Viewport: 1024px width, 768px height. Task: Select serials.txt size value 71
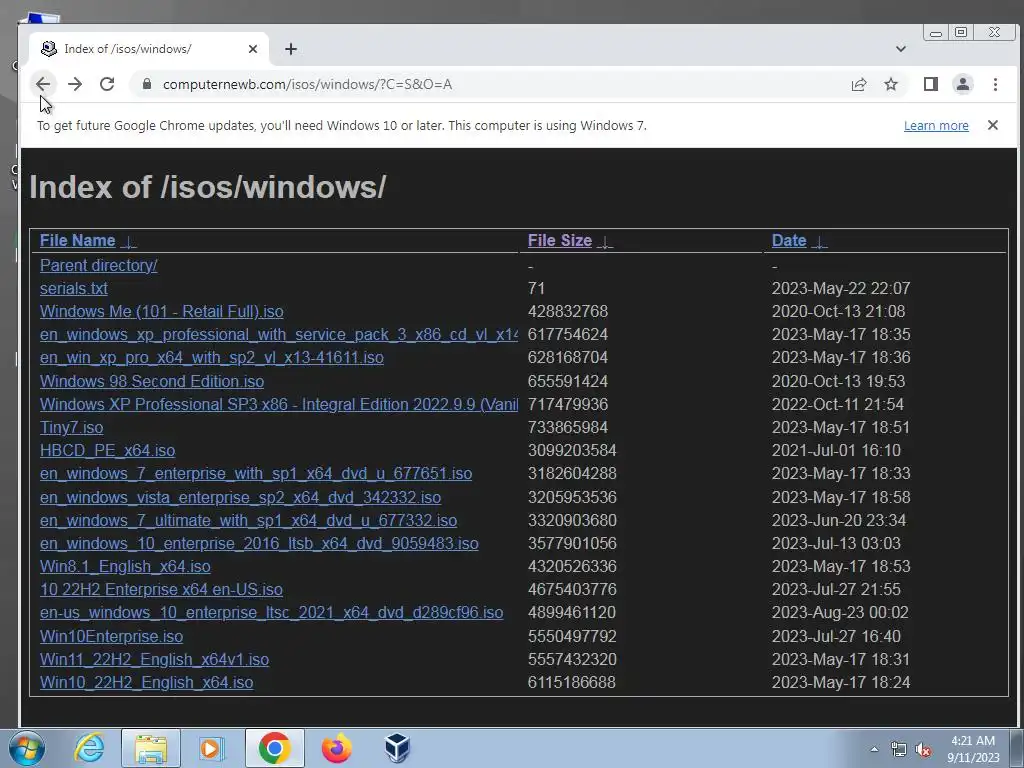(536, 288)
